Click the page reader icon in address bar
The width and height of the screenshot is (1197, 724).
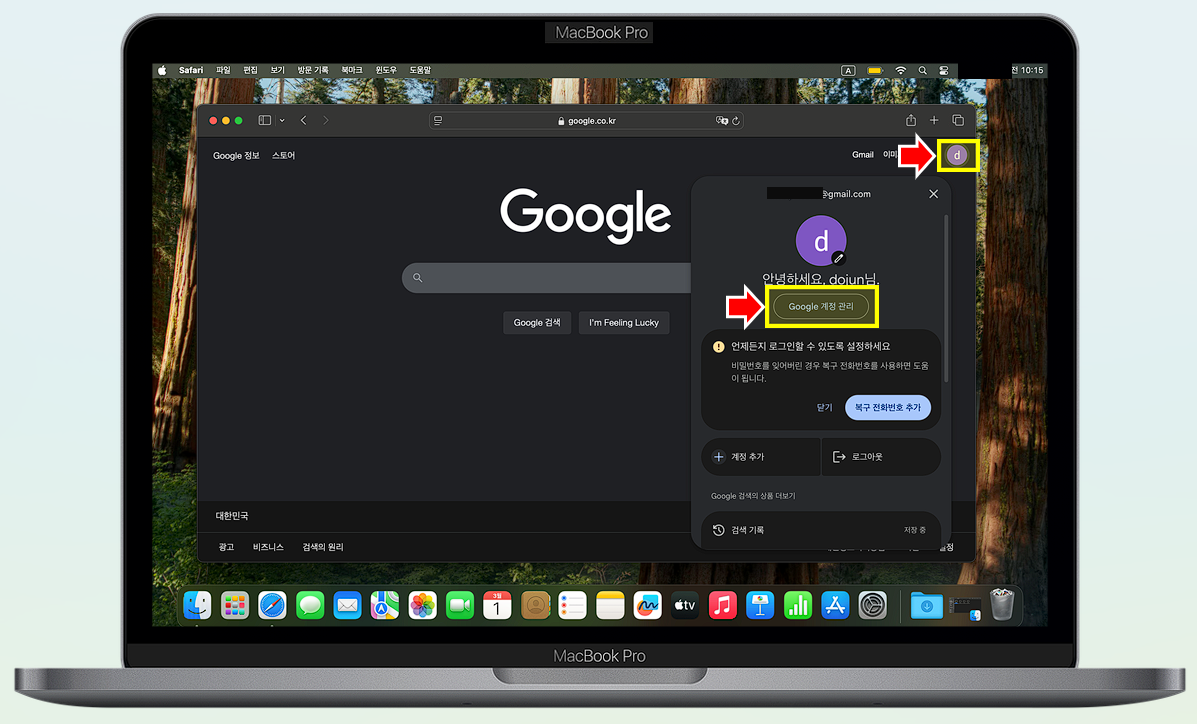click(438, 121)
